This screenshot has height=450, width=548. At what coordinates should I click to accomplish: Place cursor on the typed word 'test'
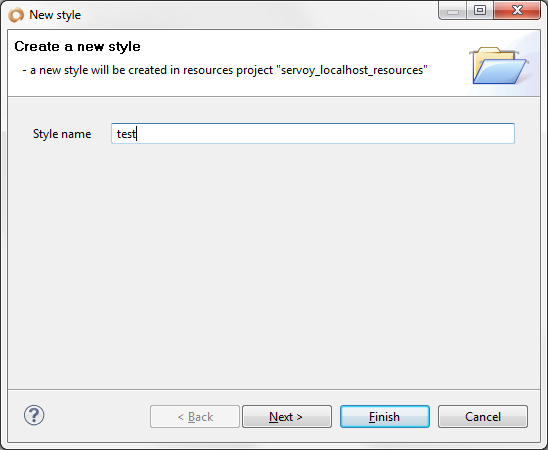(126, 134)
